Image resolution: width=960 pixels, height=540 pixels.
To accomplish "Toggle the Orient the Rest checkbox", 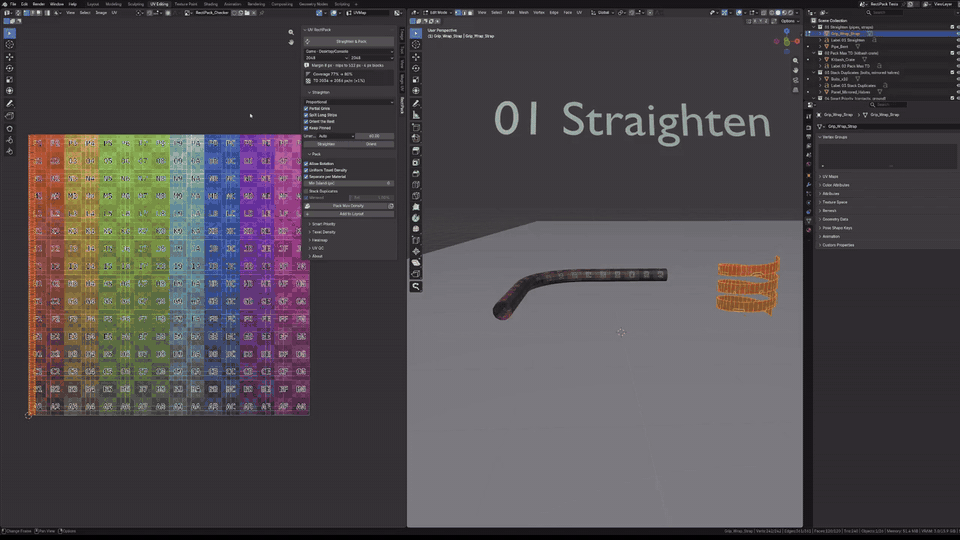I will pyautogui.click(x=306, y=121).
